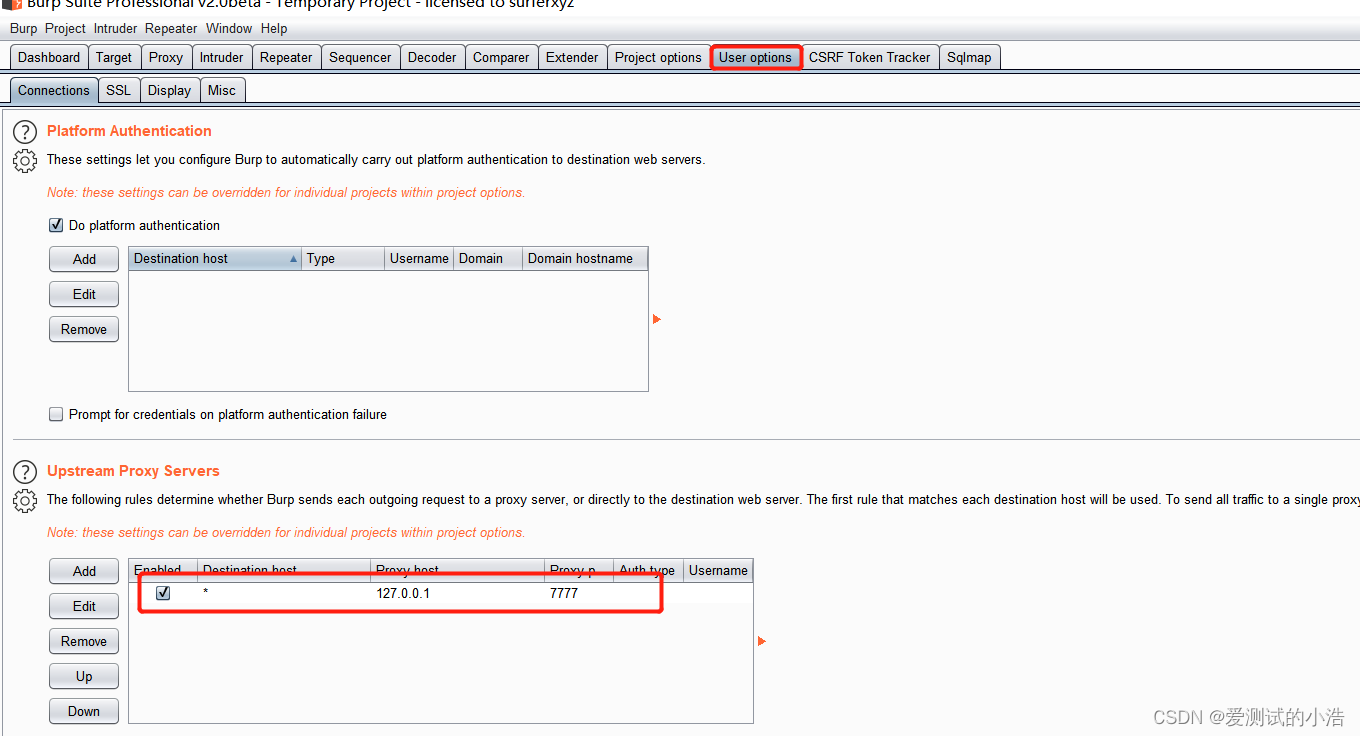
Task: Click the Domain hostname column header
Action: pos(585,258)
